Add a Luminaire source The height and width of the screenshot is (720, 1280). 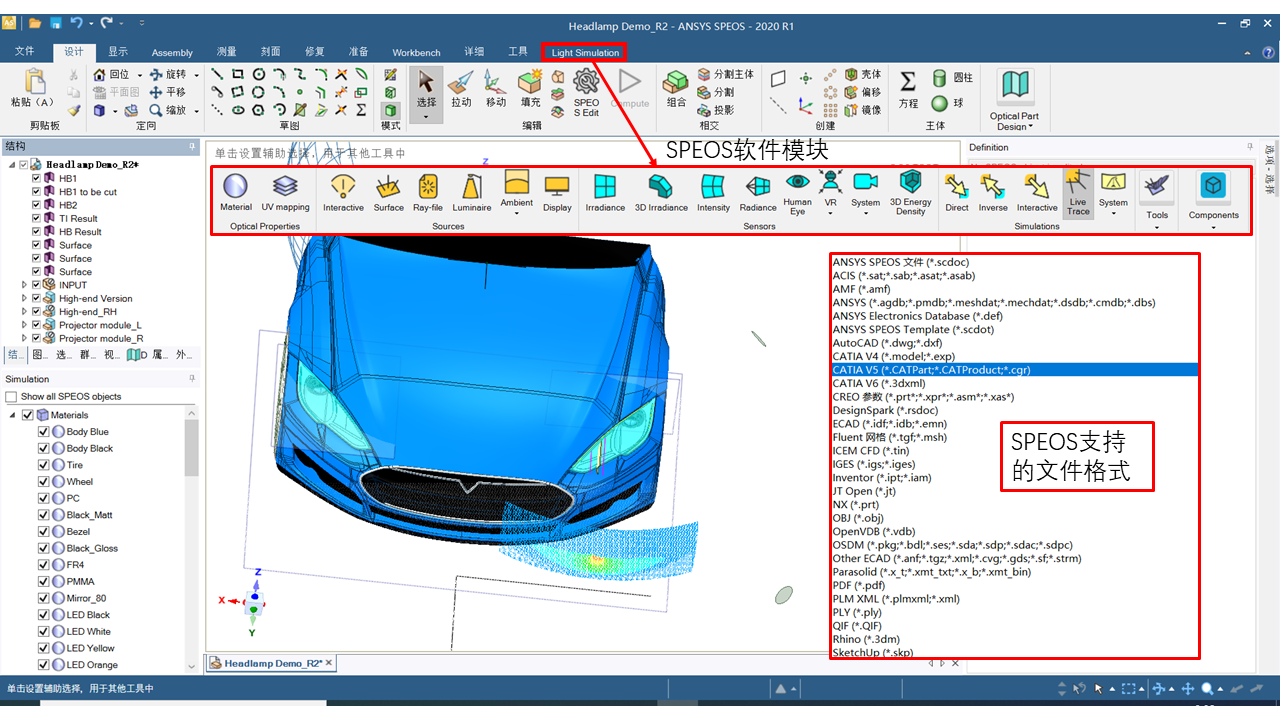pyautogui.click(x=472, y=192)
